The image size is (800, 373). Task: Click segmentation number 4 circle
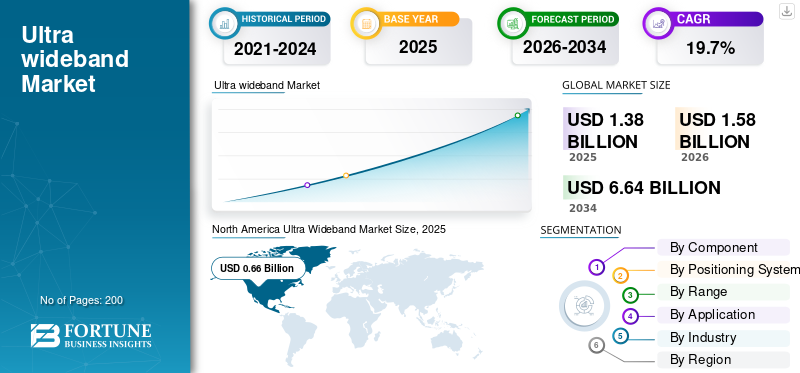tap(631, 316)
